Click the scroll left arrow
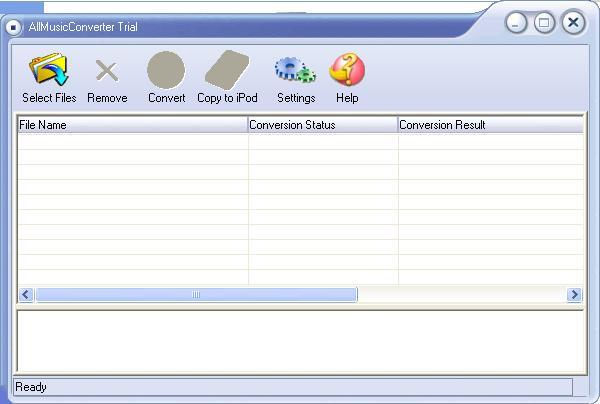This screenshot has height=404, width=600. (x=26, y=295)
